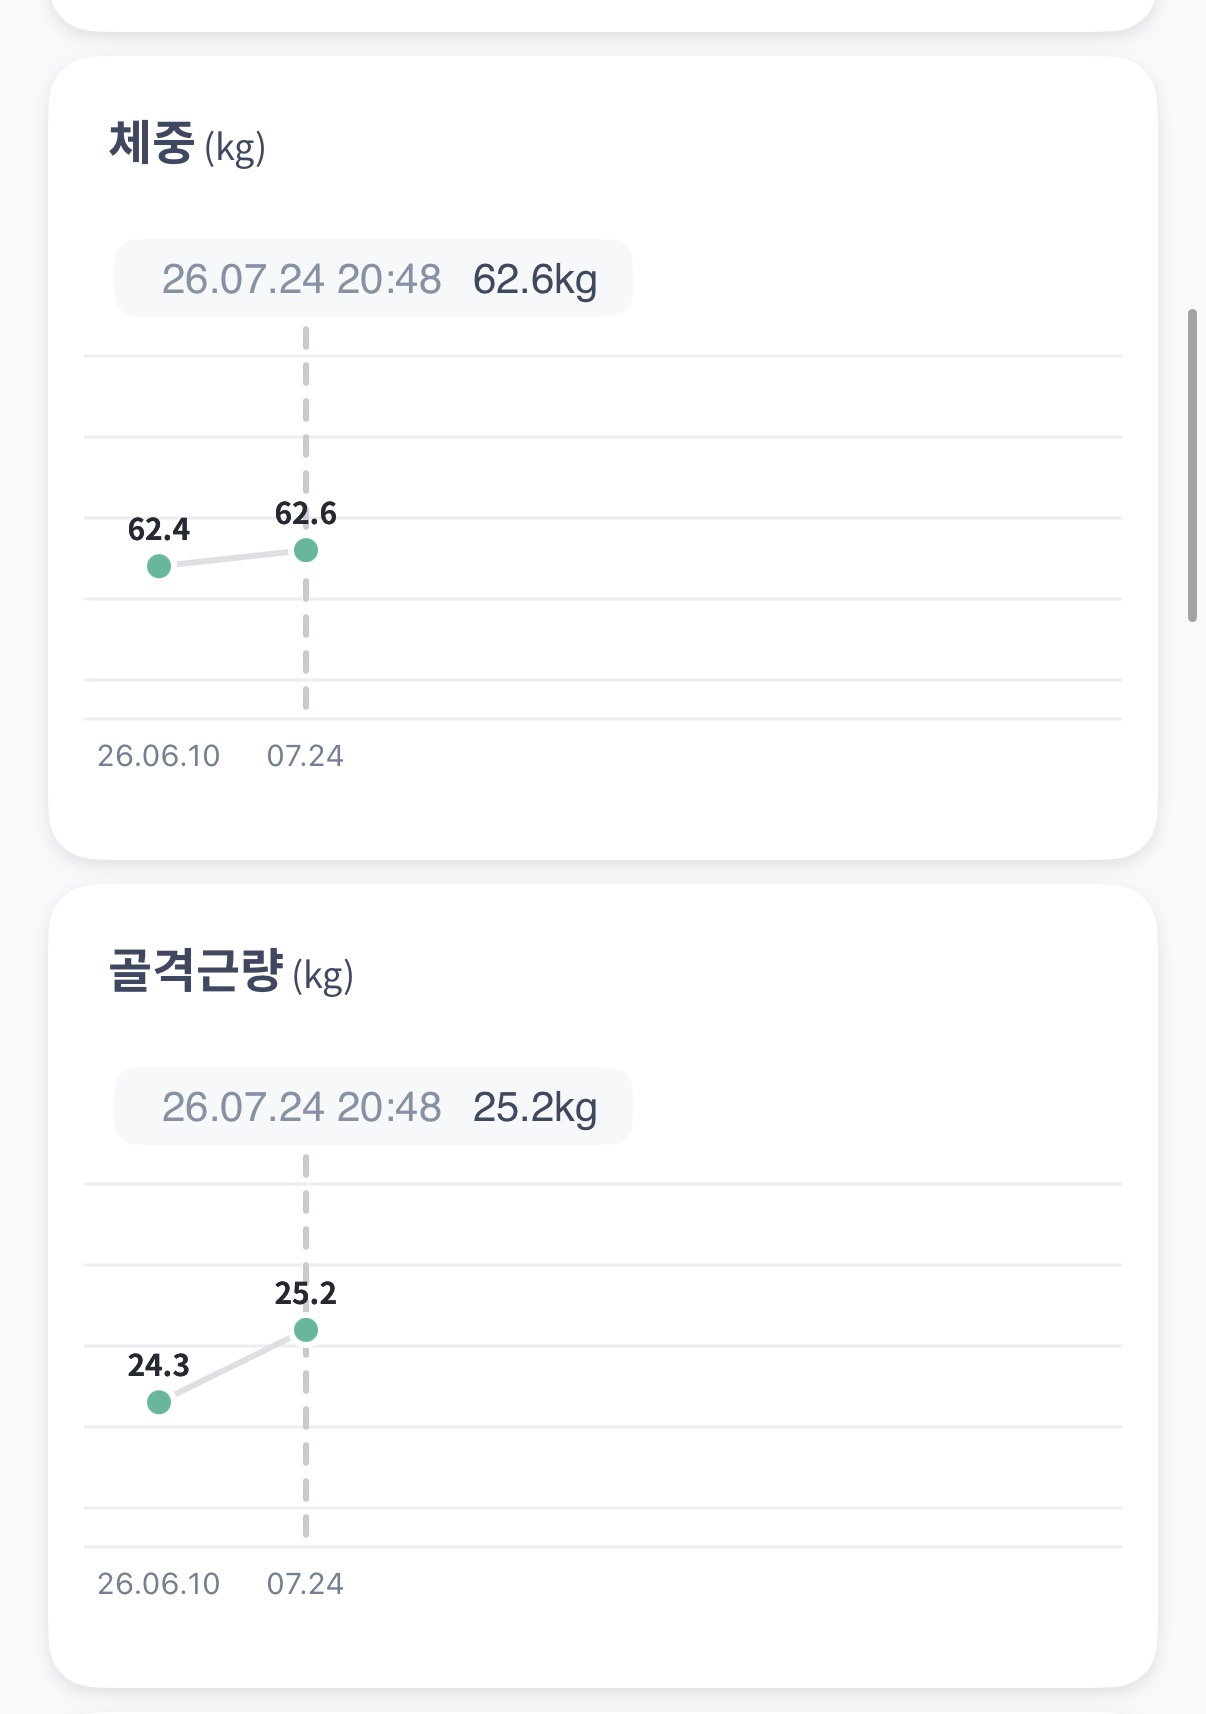This screenshot has width=1206, height=1714.
Task: Select the 62.6 weight data point
Action: click(x=306, y=550)
